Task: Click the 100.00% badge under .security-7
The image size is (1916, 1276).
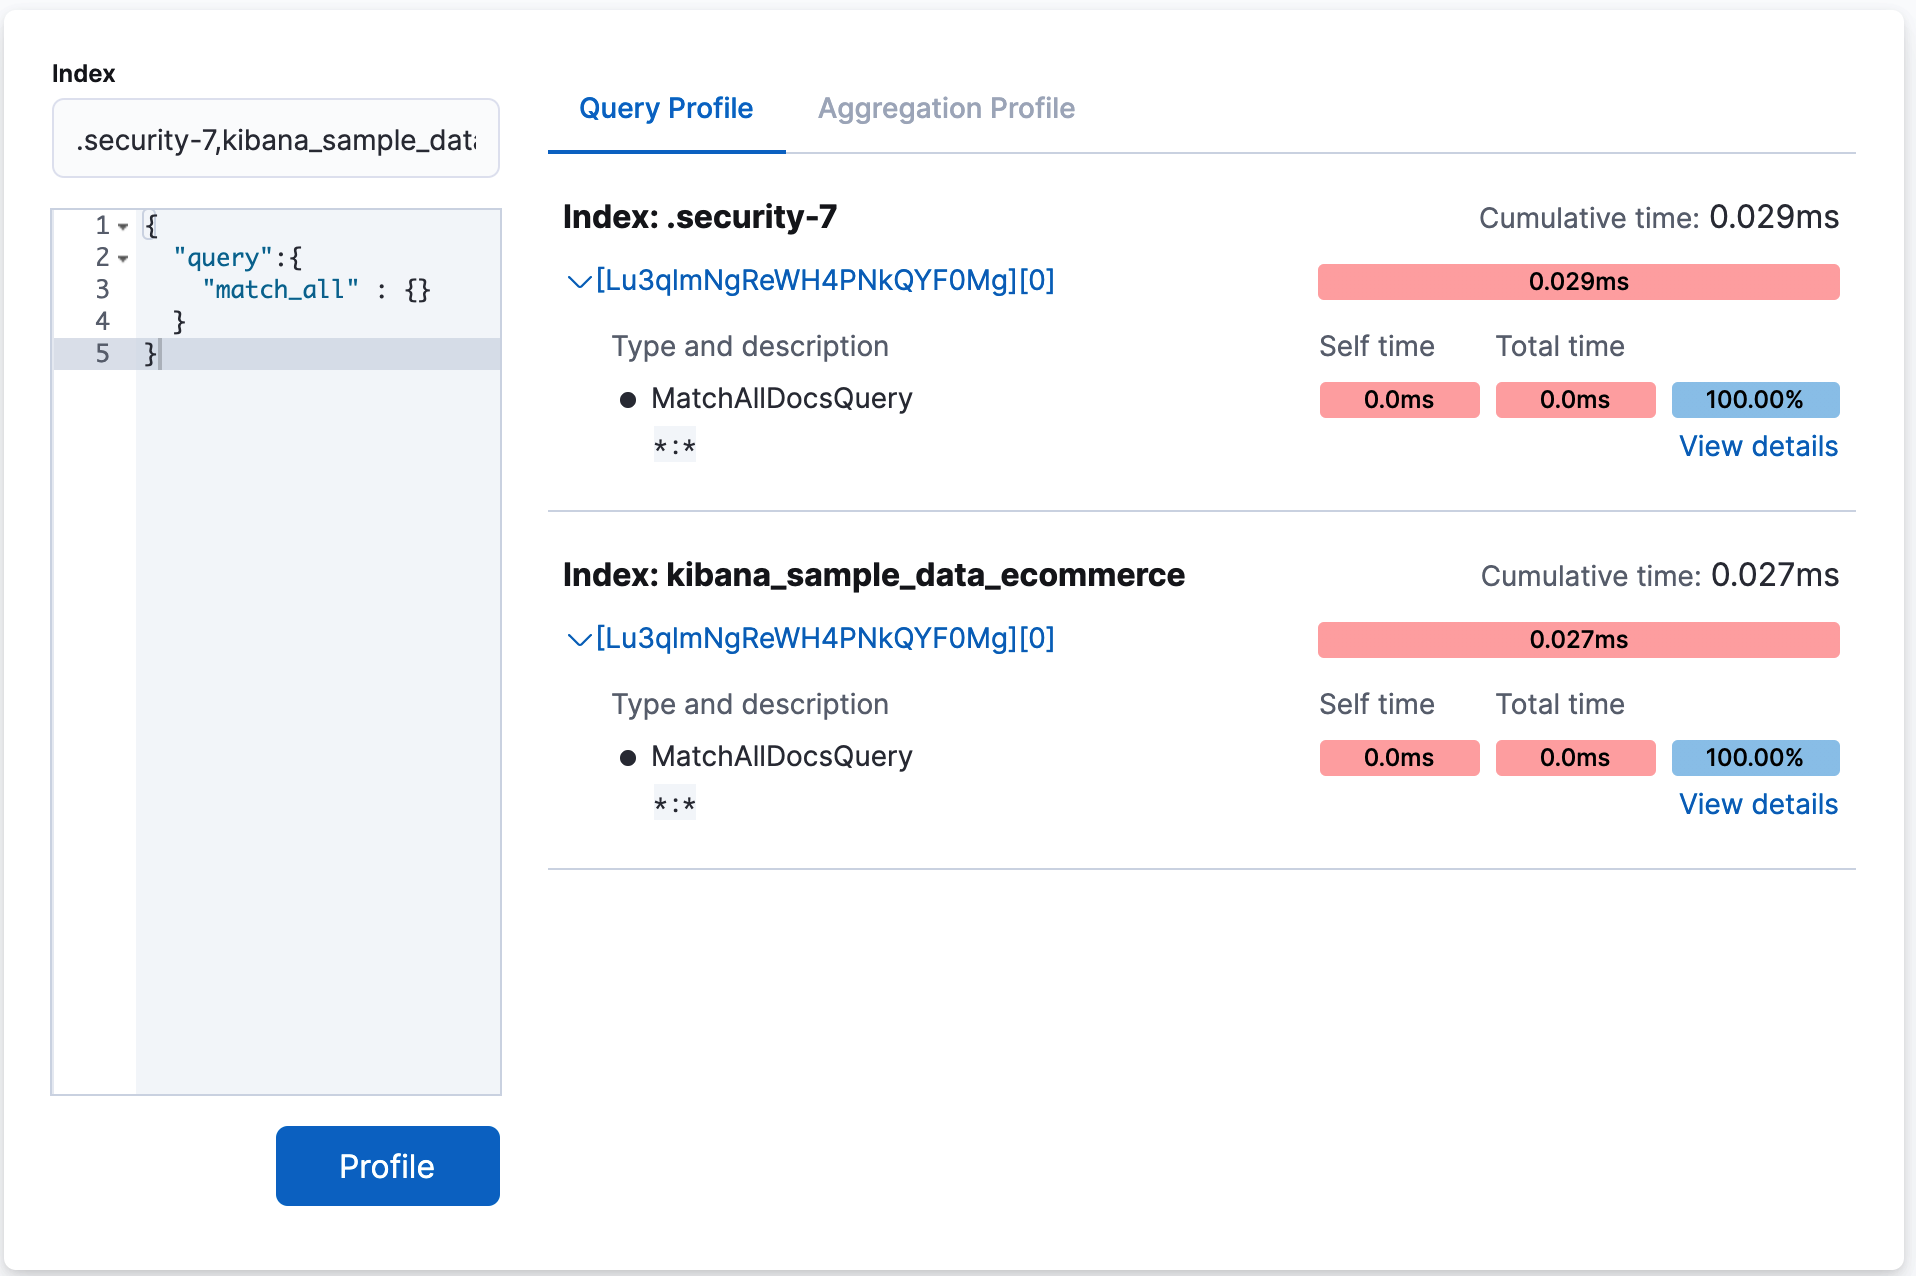Action: point(1755,399)
